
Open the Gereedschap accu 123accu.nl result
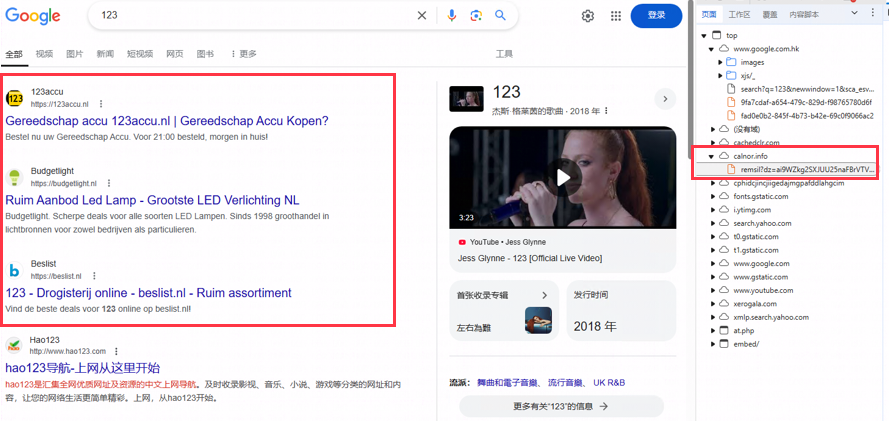pyautogui.click(x=167, y=121)
